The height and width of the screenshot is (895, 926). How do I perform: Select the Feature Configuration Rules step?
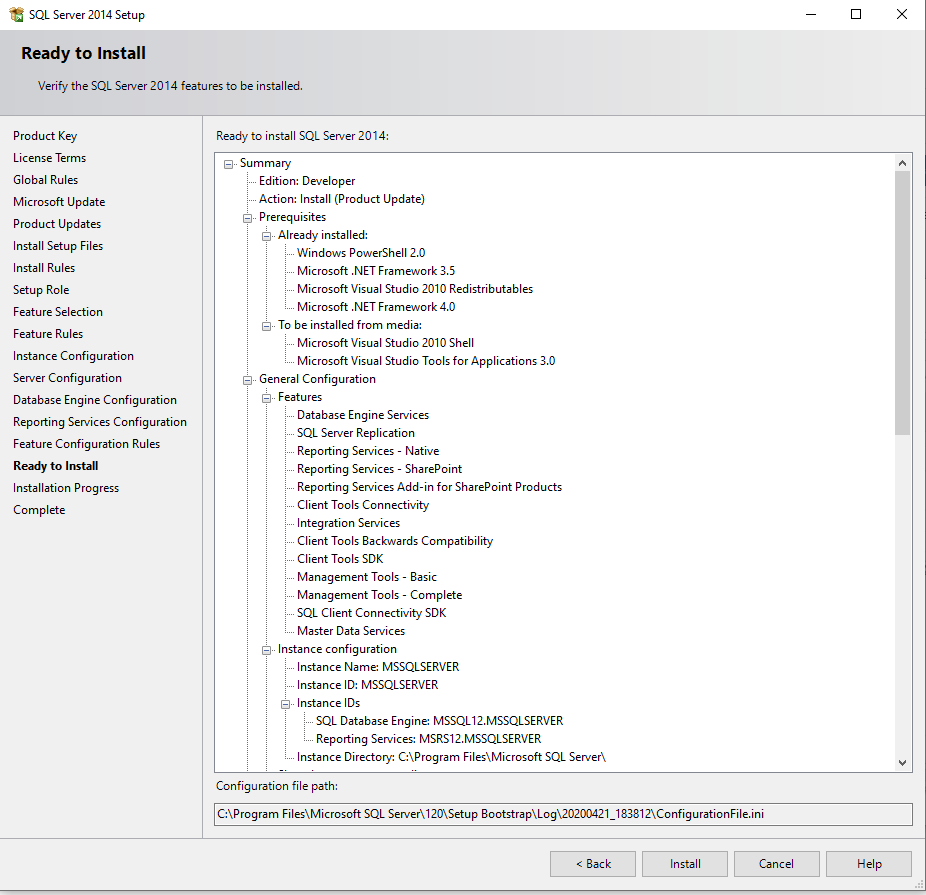tap(86, 444)
